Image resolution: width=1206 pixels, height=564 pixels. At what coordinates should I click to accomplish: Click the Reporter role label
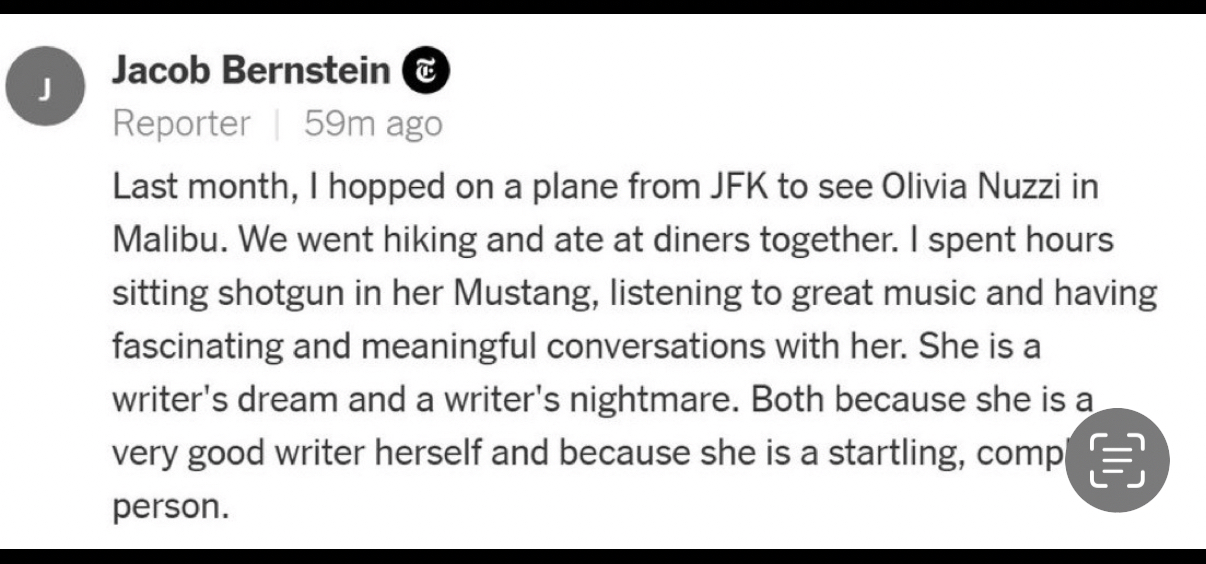181,124
